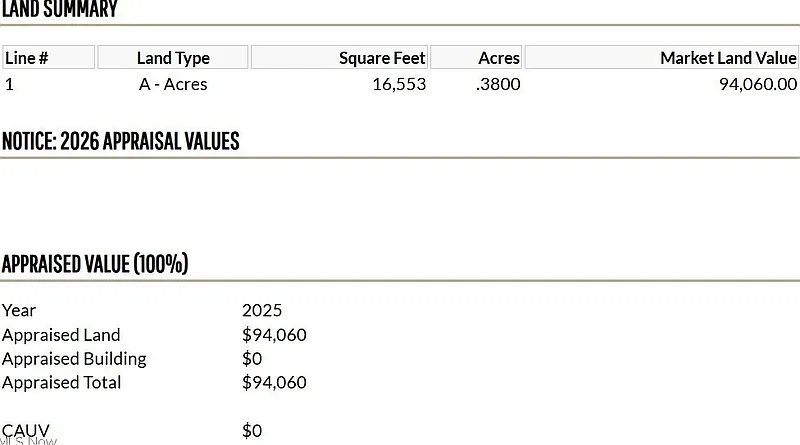The image size is (800, 445).
Task: Click the Appraised Building label
Action: pyautogui.click(x=74, y=358)
